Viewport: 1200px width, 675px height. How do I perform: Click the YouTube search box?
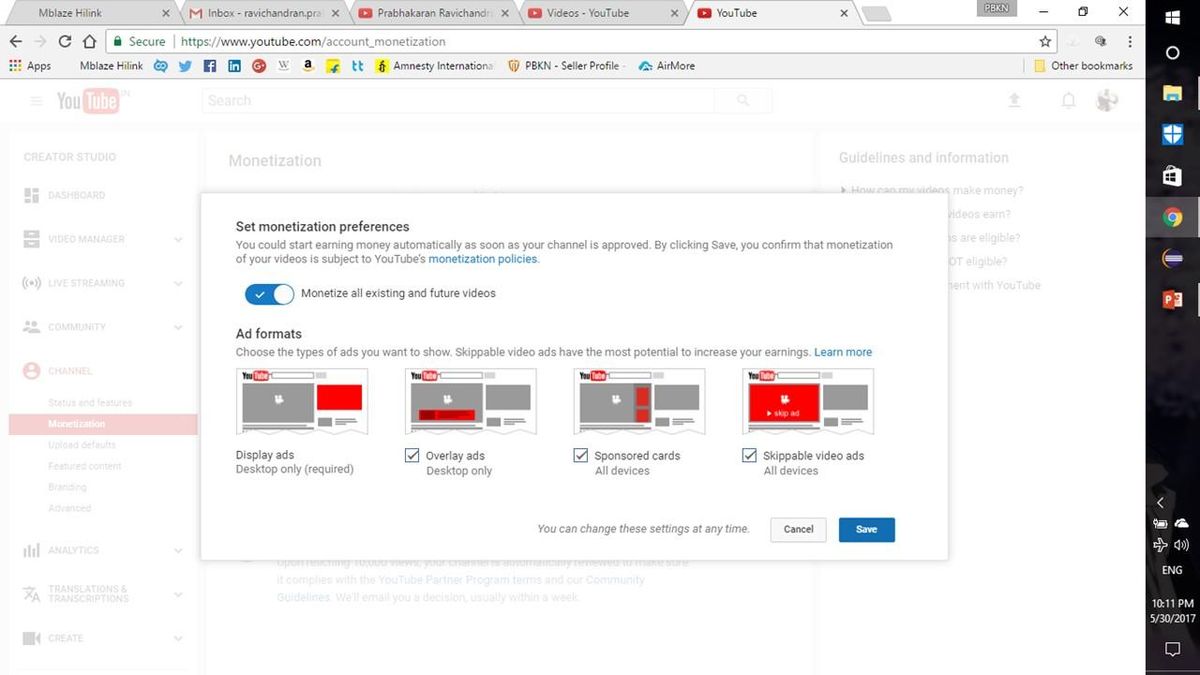[x=458, y=100]
